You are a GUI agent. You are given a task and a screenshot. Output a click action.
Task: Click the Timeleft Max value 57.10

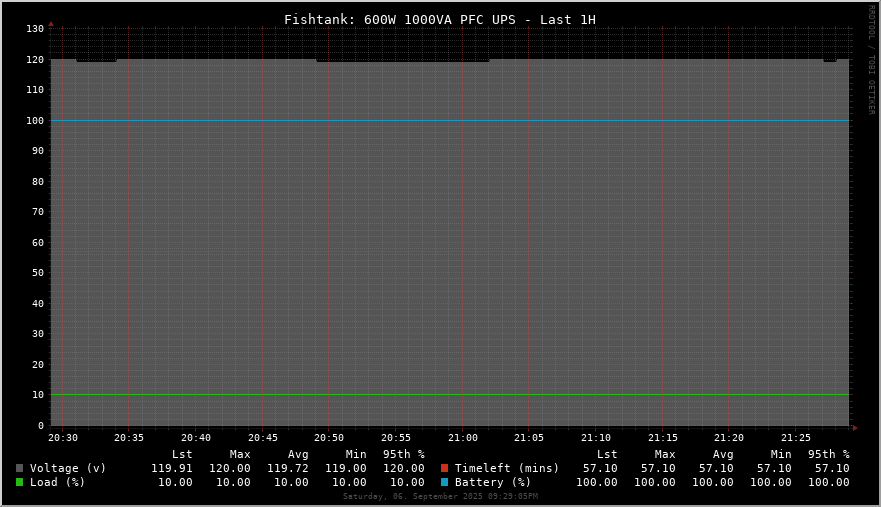point(658,468)
